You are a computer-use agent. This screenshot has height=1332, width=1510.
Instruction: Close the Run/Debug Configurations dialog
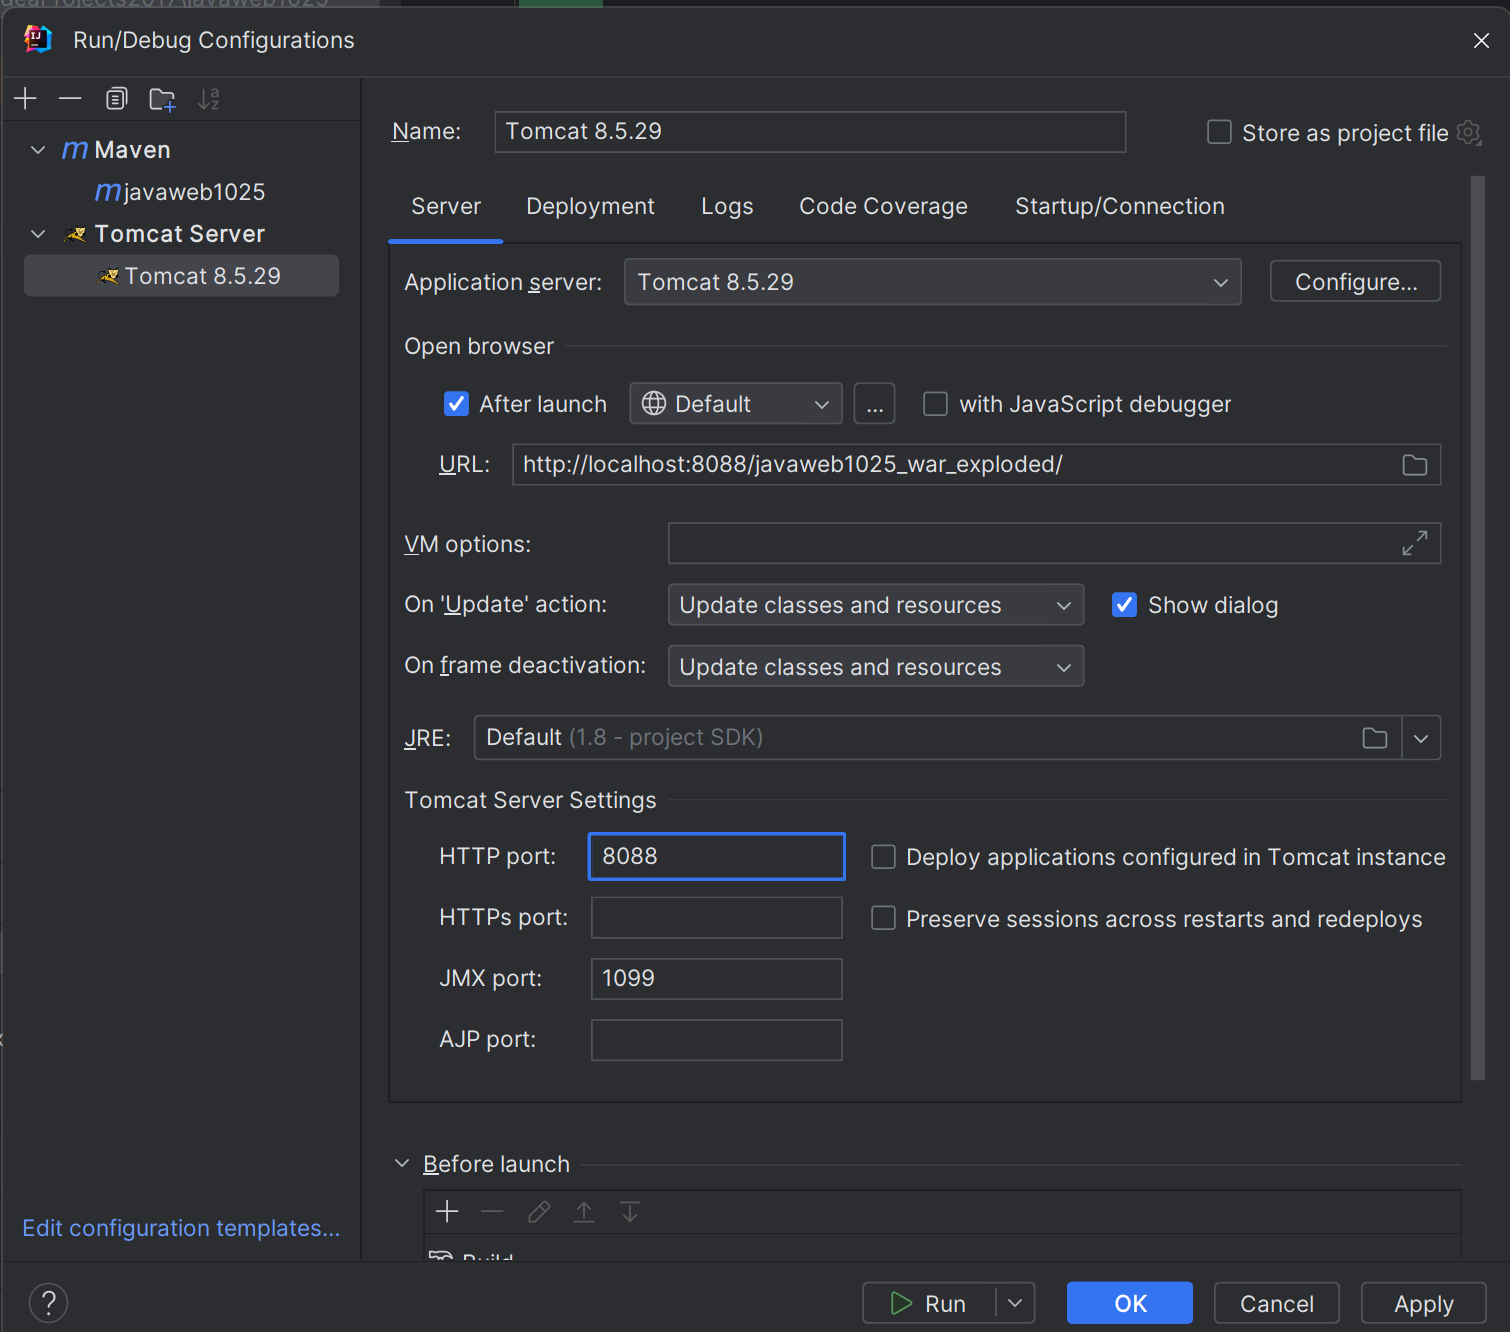(1481, 40)
